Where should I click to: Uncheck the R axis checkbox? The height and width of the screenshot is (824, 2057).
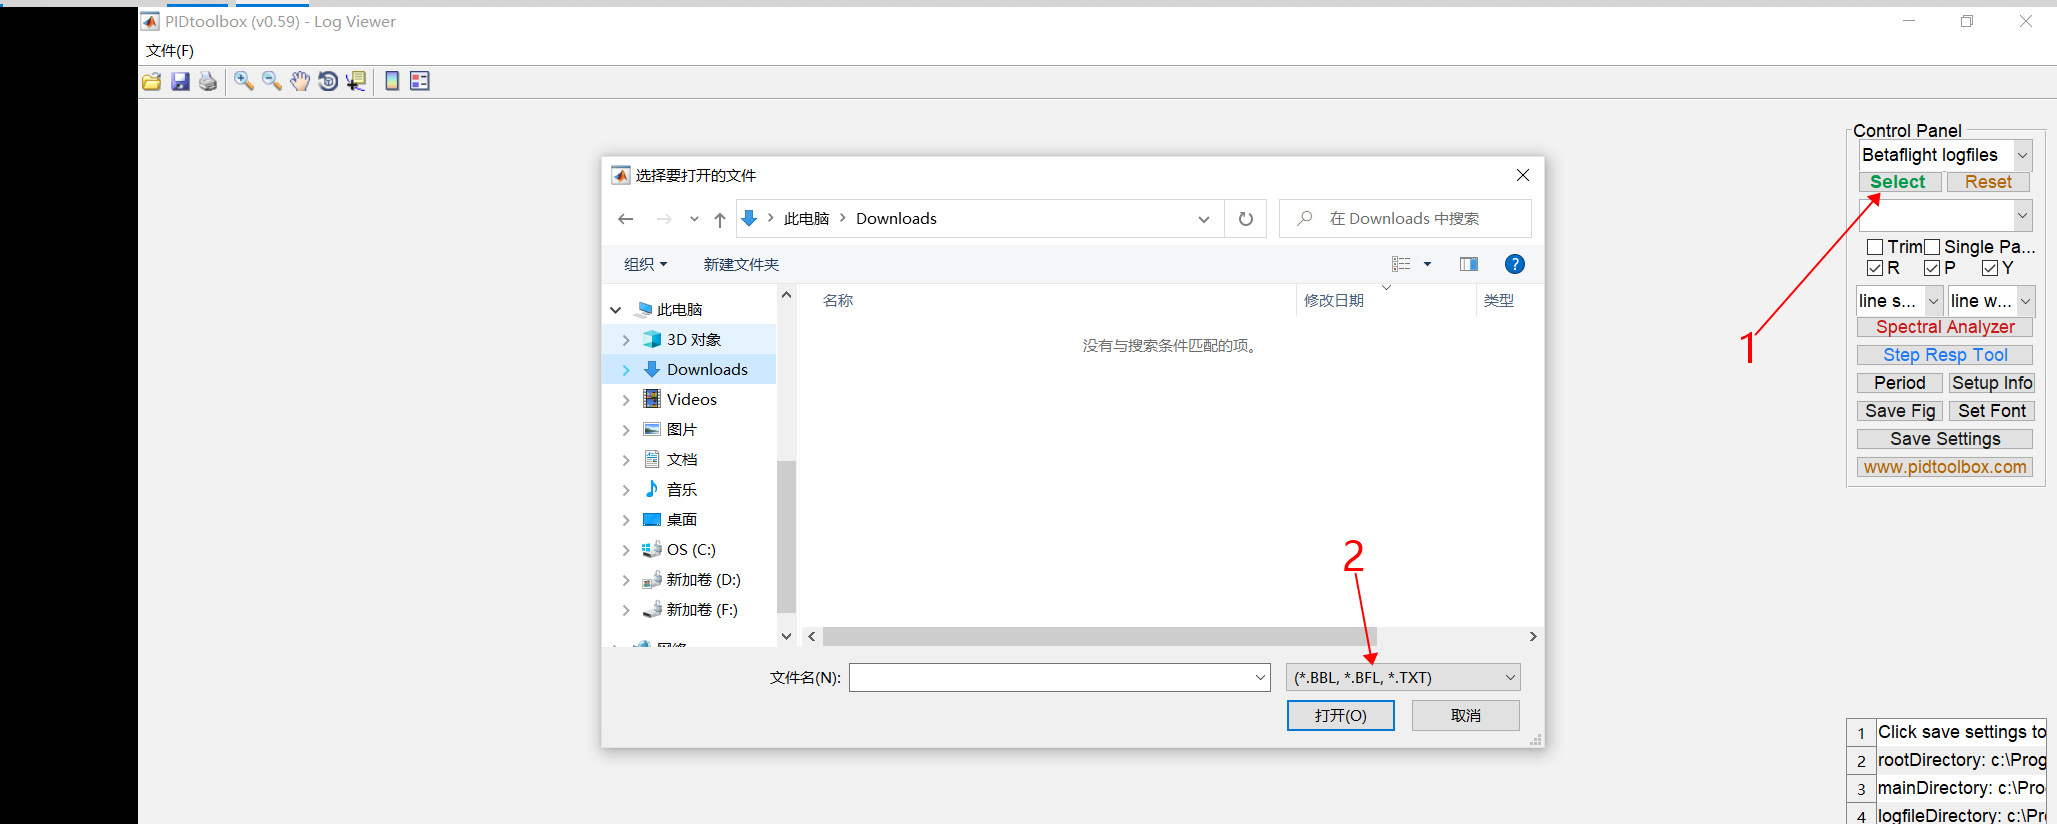(x=1875, y=268)
